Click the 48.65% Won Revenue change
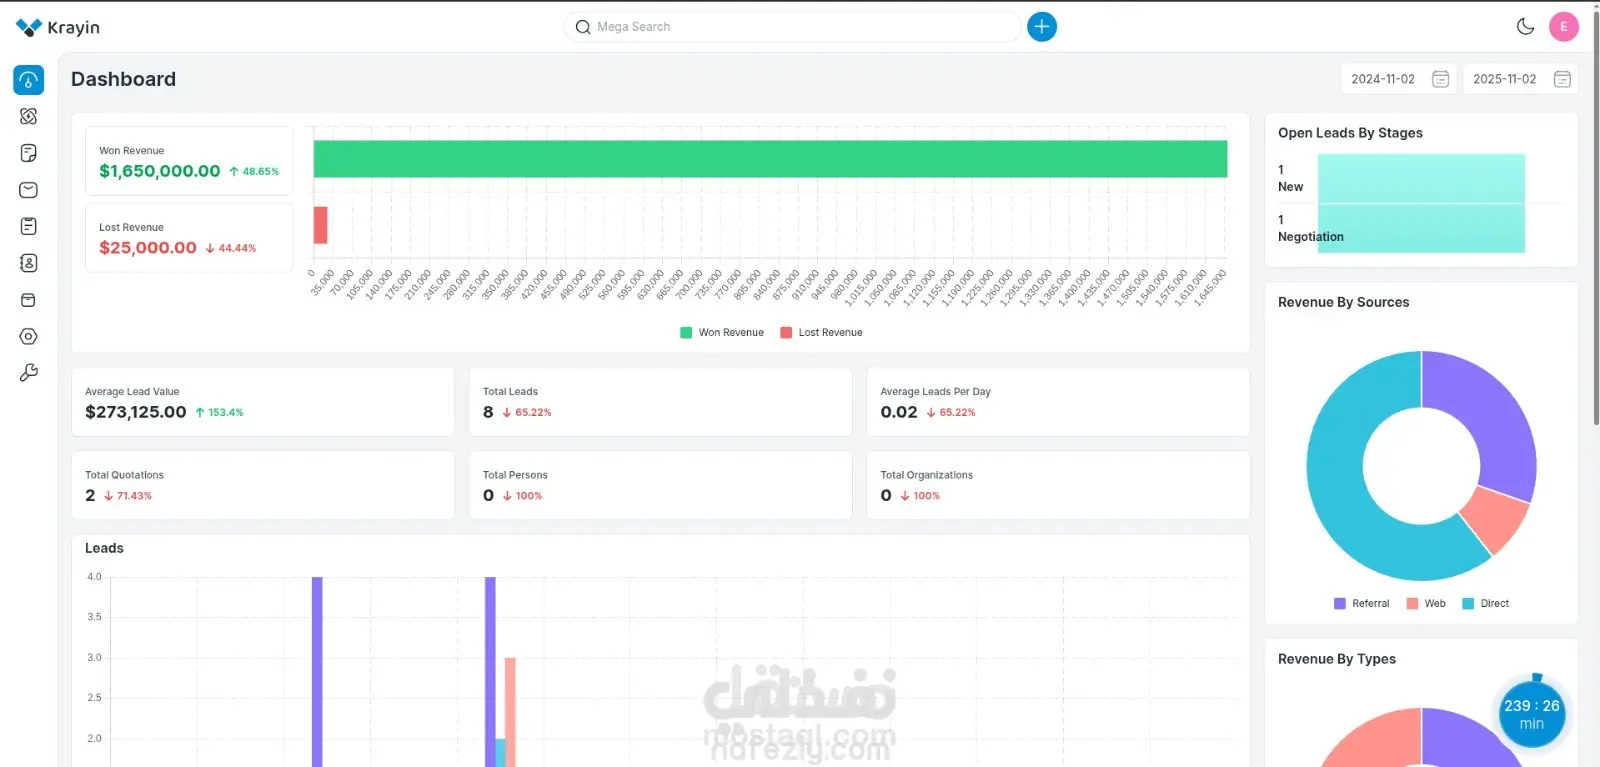1600x767 pixels. 254,172
